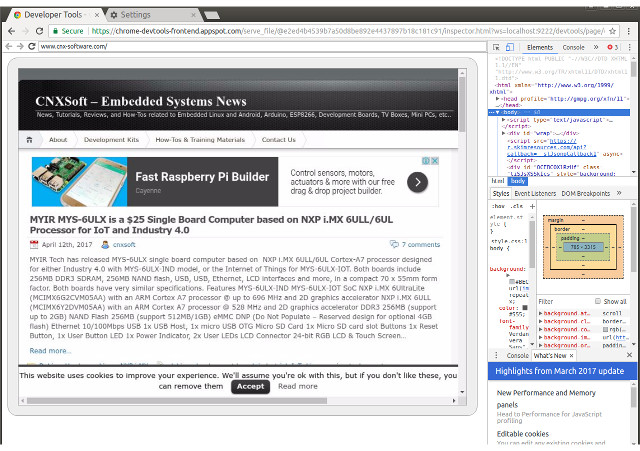Click the Chrome browser back arrow

click(12, 31)
